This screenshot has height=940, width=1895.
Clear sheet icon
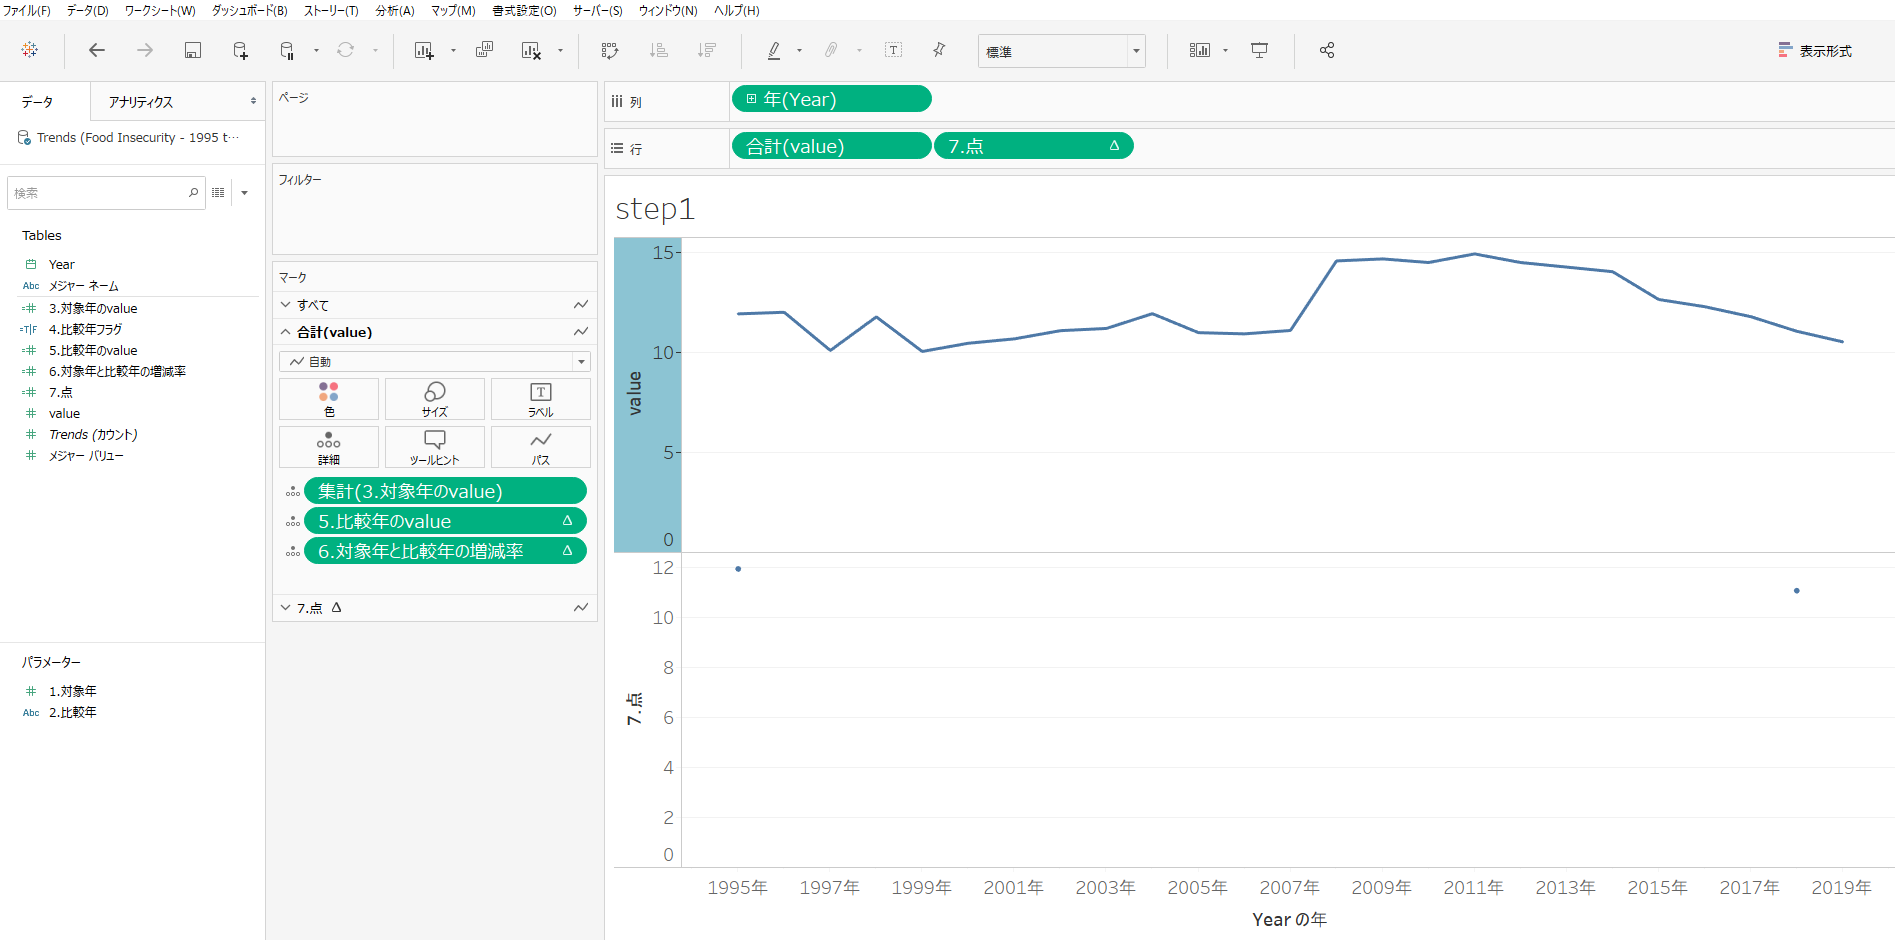[531, 50]
